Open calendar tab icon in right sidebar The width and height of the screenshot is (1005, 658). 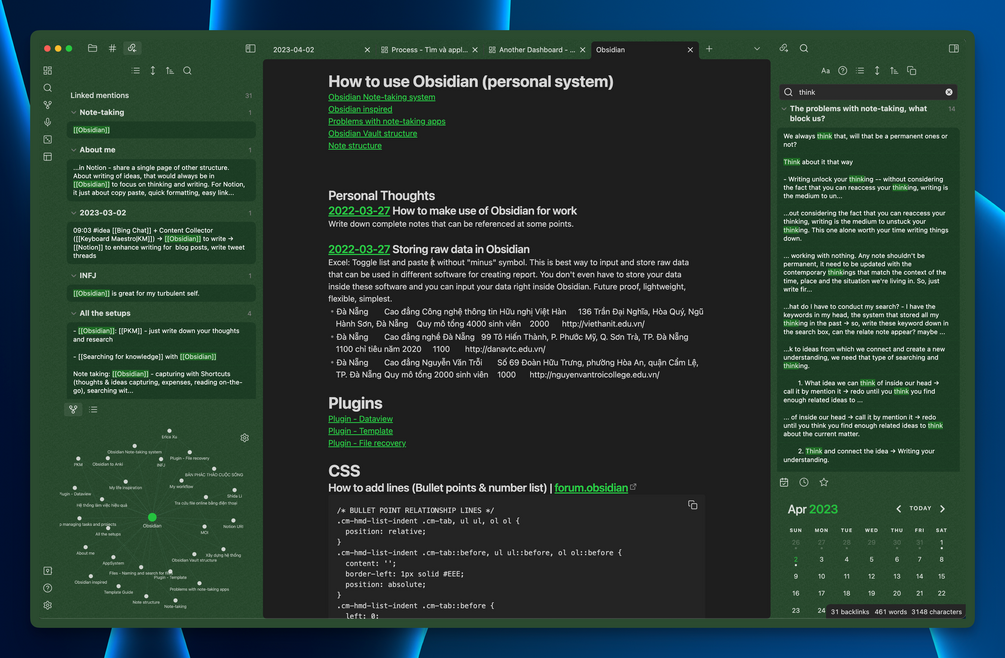(x=784, y=482)
